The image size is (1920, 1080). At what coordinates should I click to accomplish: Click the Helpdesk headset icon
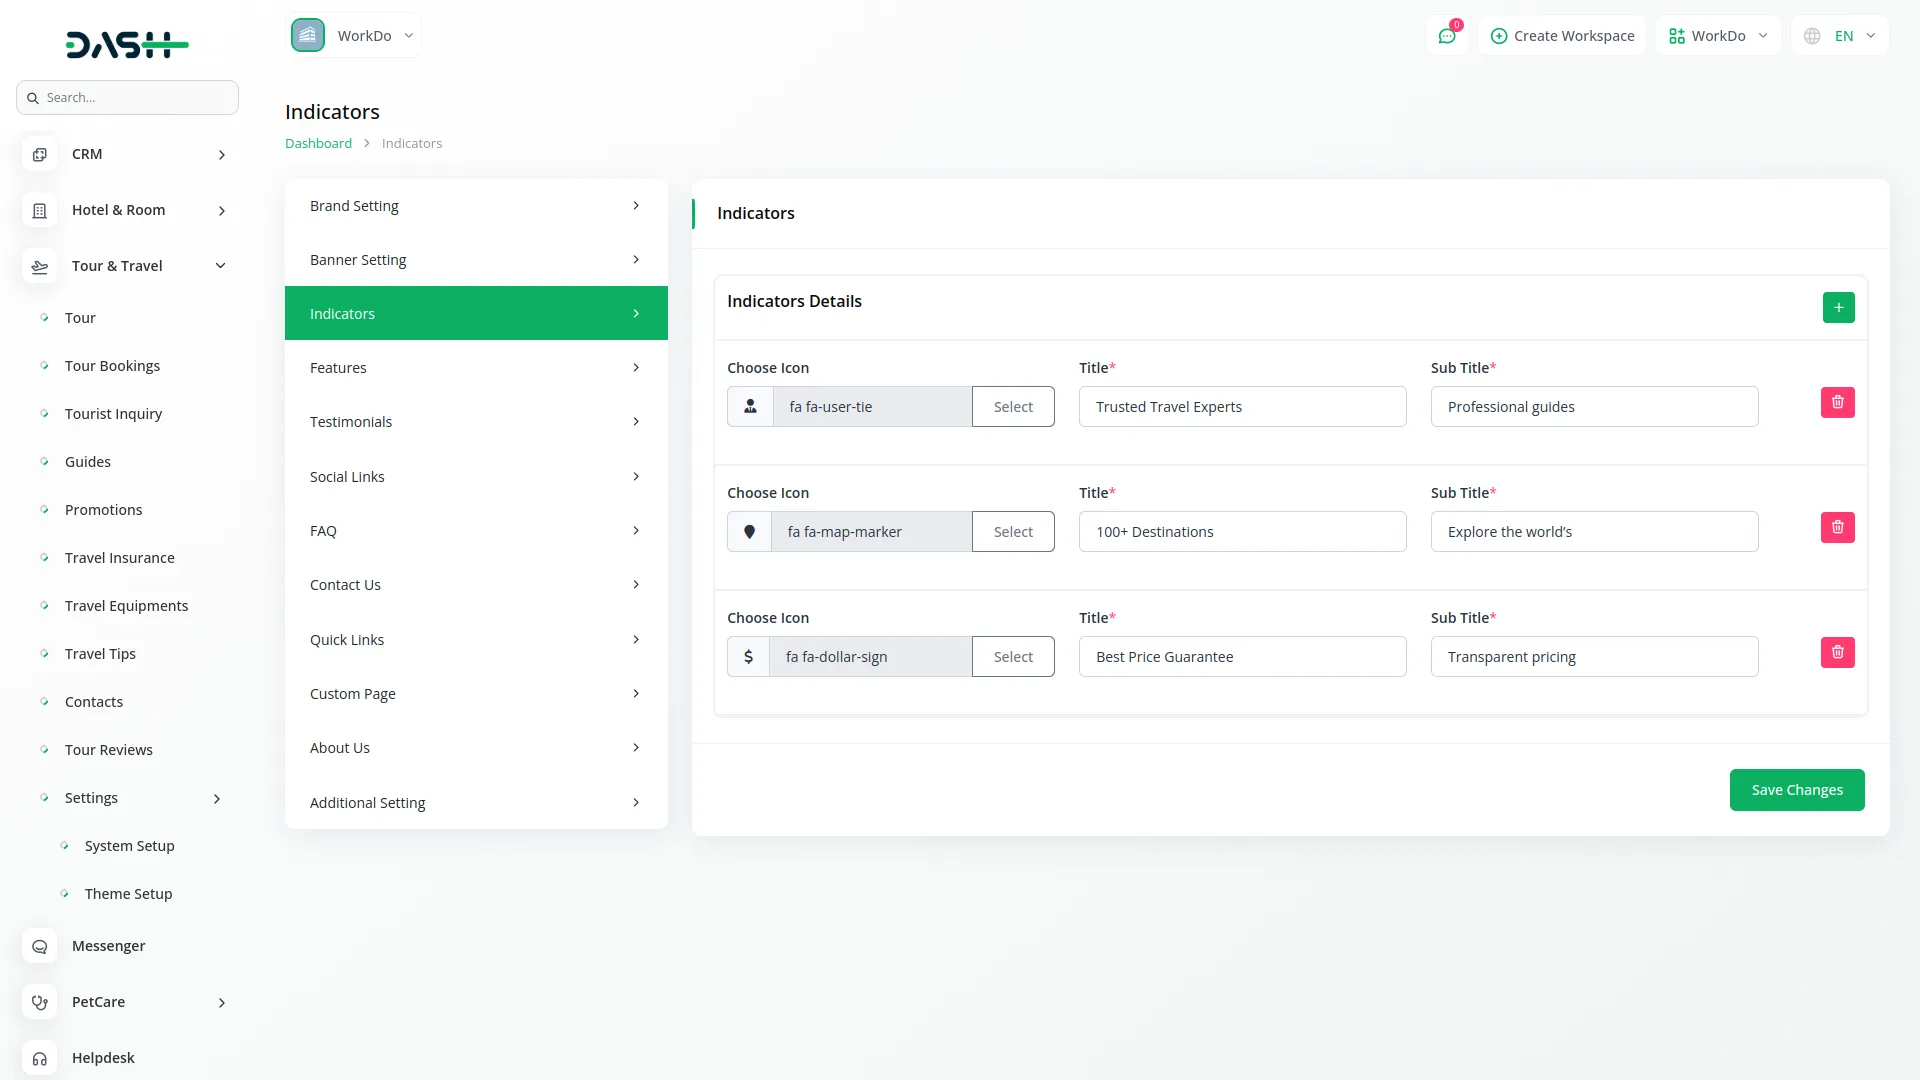40,1058
